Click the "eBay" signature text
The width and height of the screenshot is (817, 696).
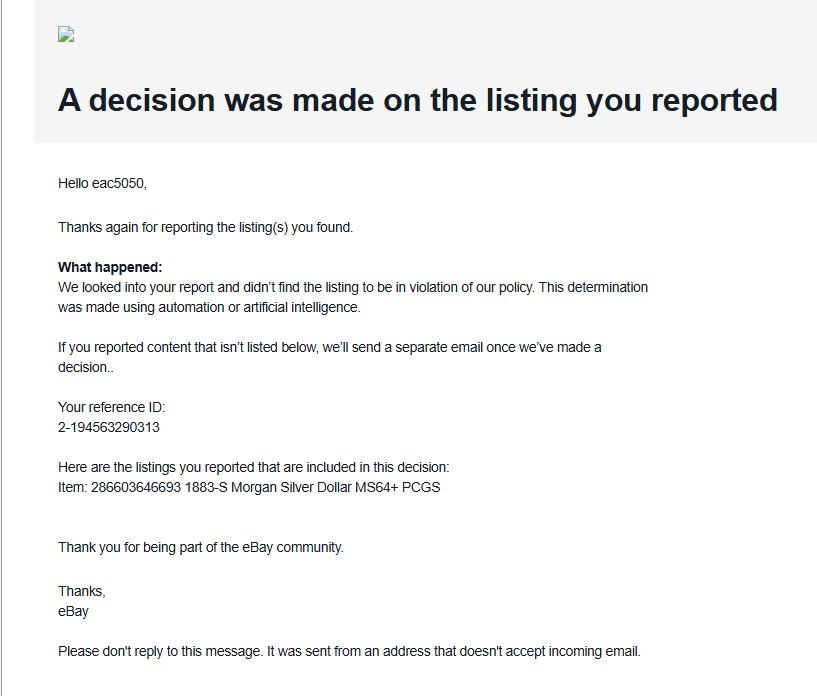pos(73,611)
